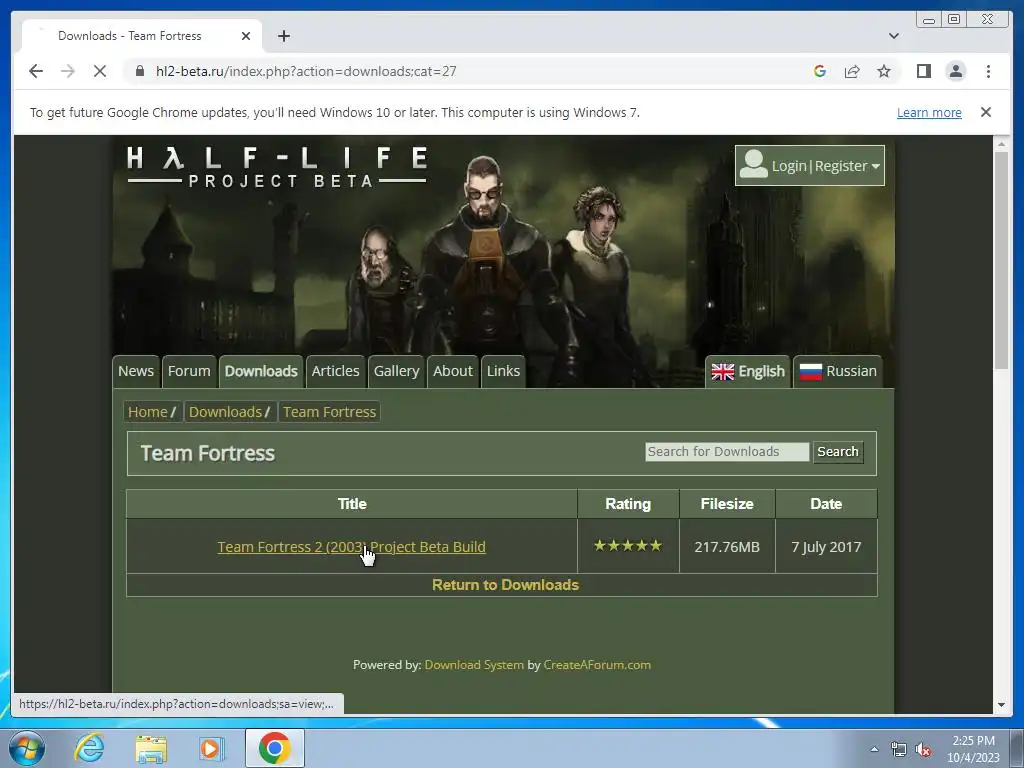This screenshot has height=768, width=1024.
Task: Click the muted volume tray icon
Action: point(923,750)
